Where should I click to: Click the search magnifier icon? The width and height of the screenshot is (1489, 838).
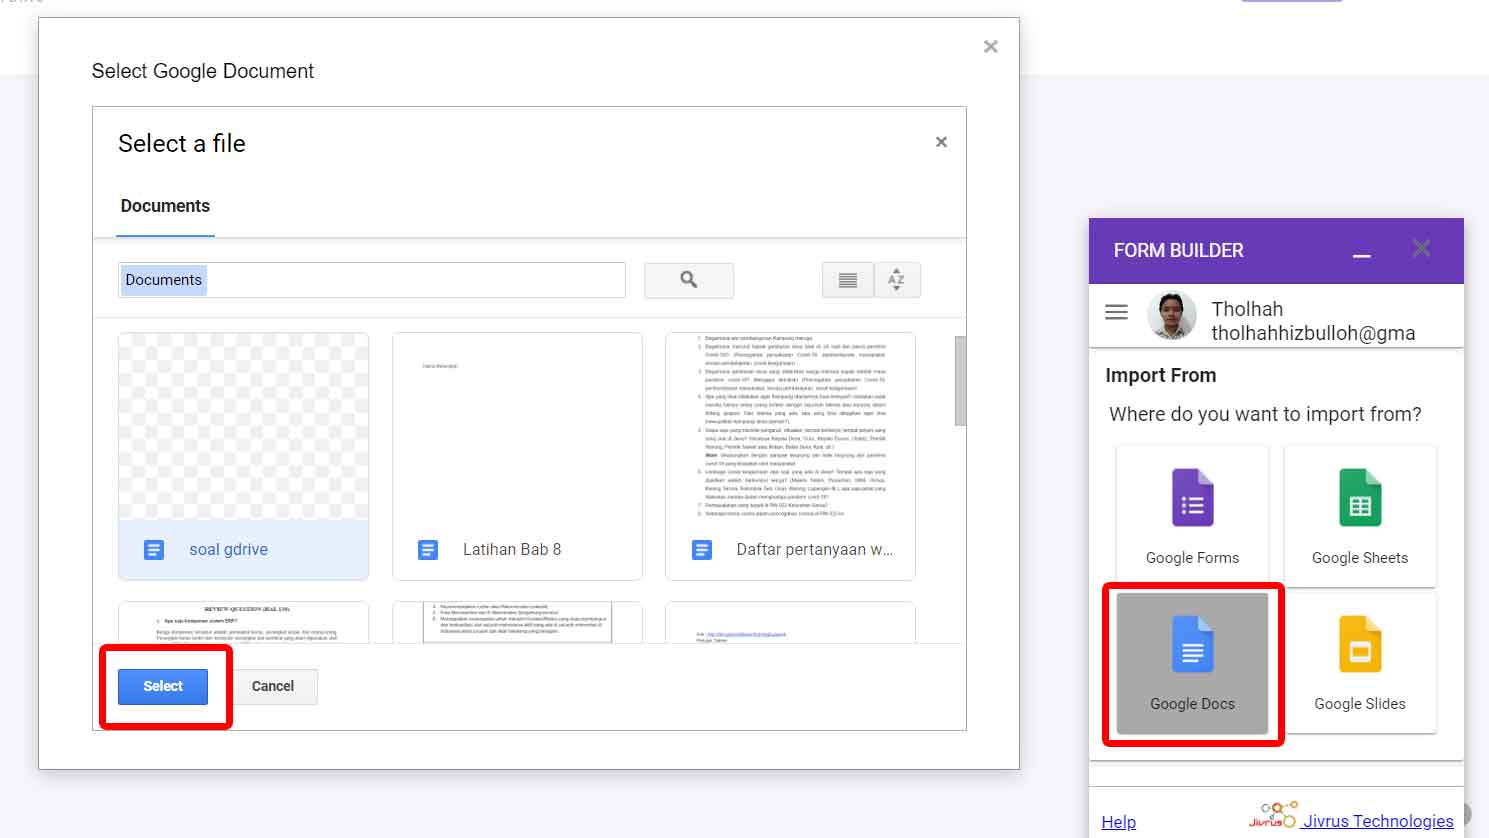point(688,280)
